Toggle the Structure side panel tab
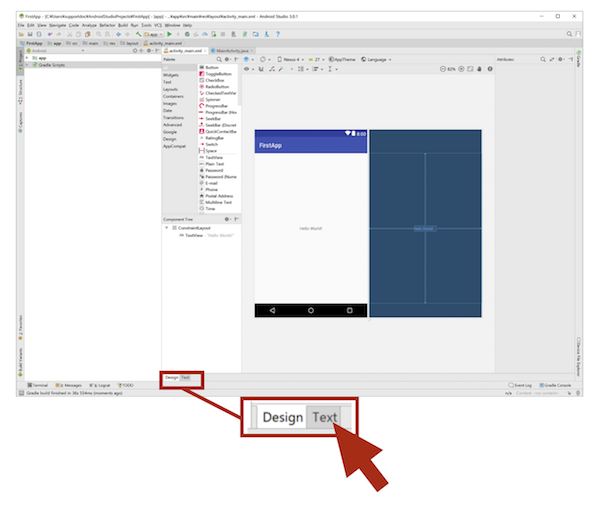The height and width of the screenshot is (507, 600). [x=21, y=92]
